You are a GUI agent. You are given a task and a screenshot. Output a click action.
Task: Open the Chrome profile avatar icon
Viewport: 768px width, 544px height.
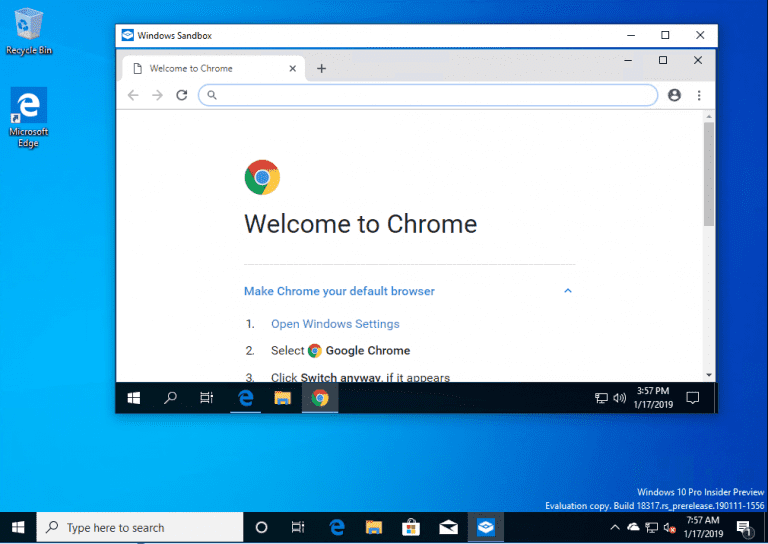[x=674, y=95]
